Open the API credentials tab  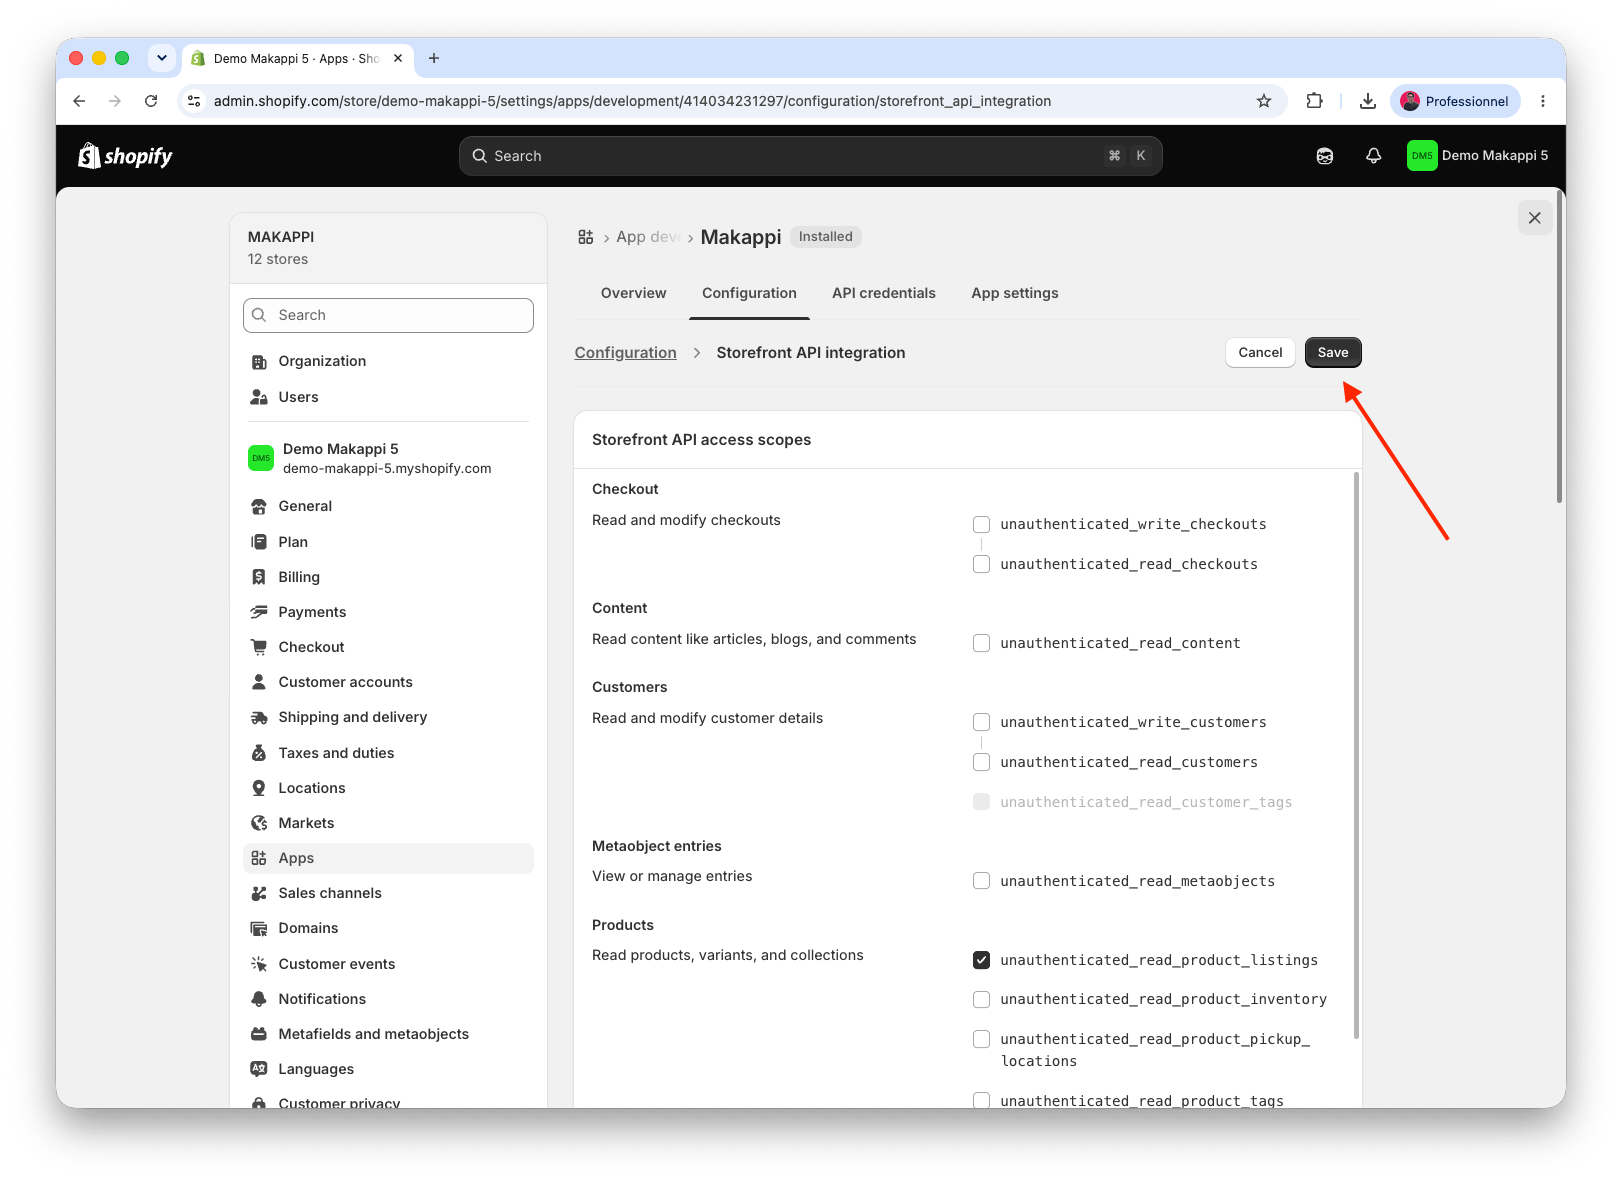coord(884,293)
